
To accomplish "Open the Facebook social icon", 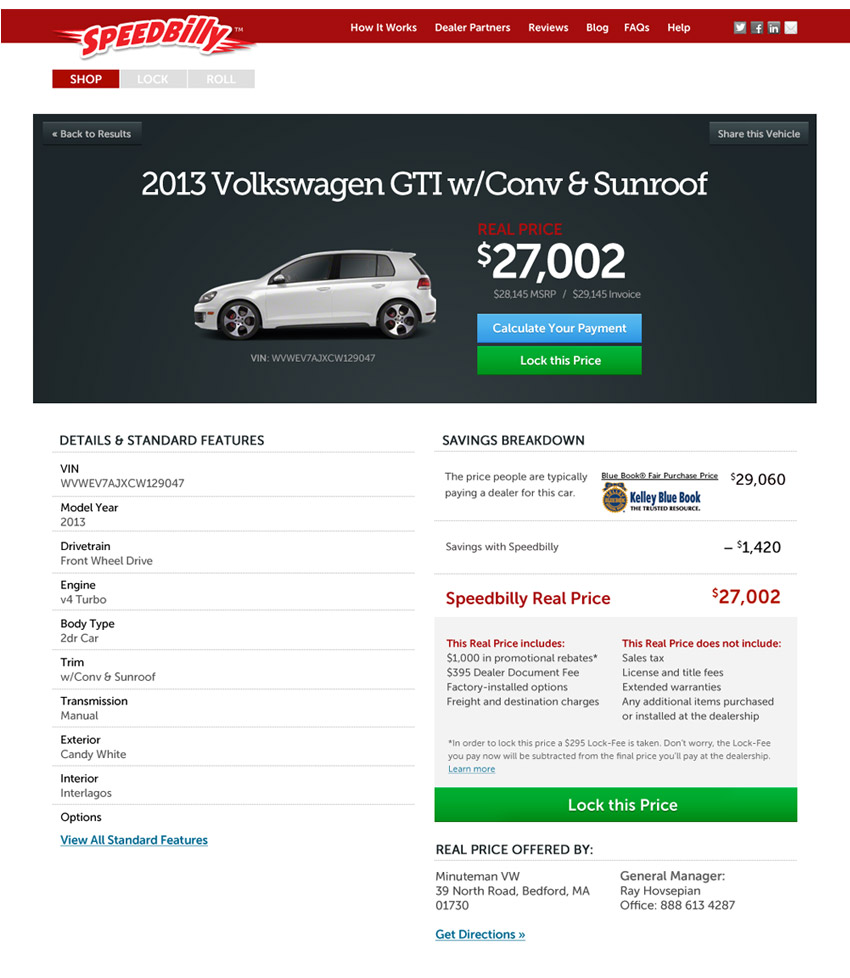I will 756,27.
